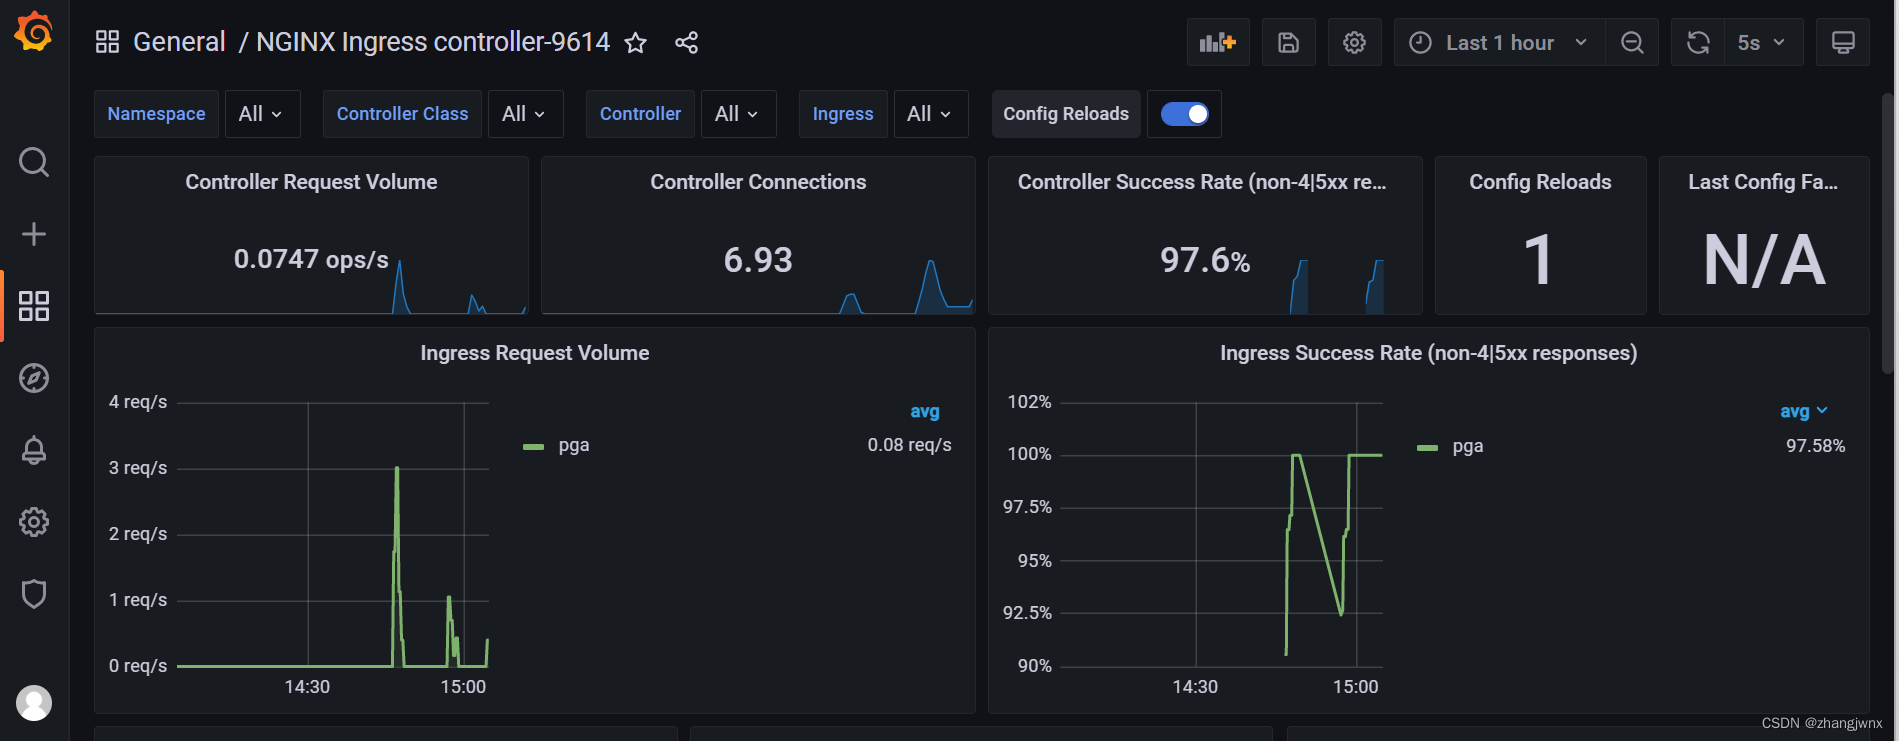Screen dimensions: 1899x741
Task: Click the General folder breadcrumb
Action: point(179,42)
